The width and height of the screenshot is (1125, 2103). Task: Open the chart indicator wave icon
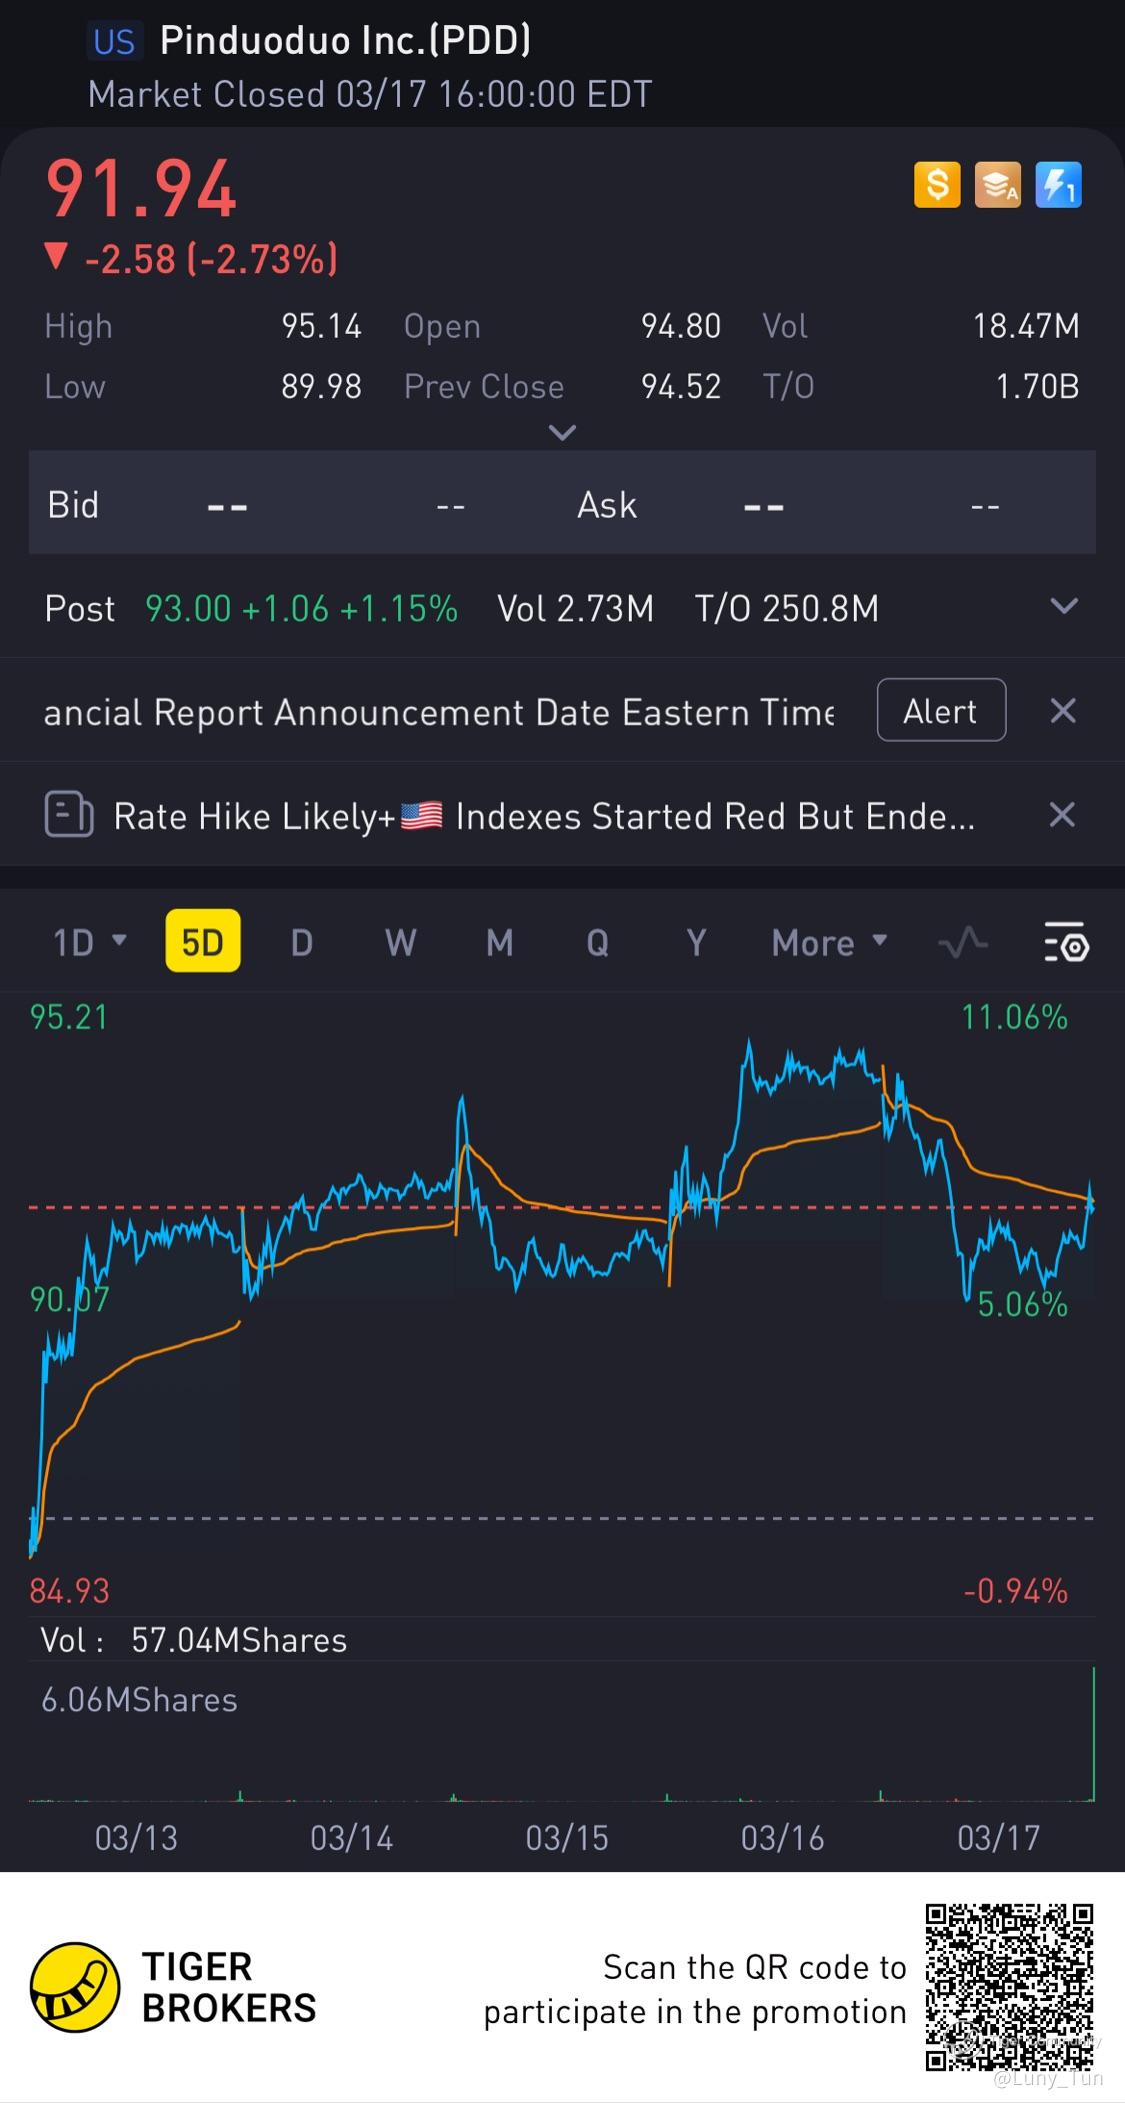(x=963, y=942)
